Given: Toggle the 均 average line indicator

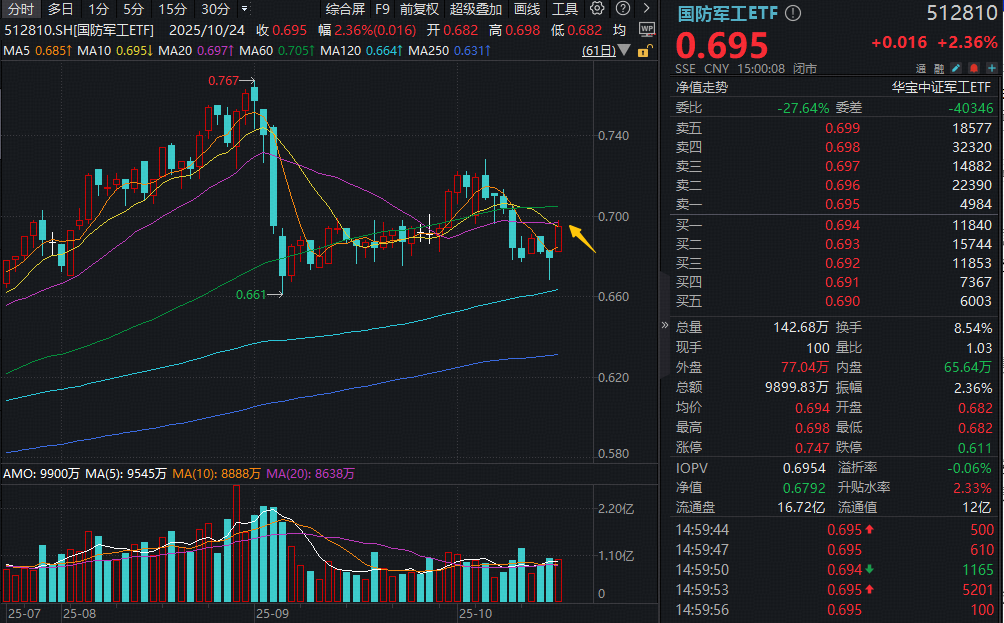Looking at the screenshot, I should pos(620,31).
